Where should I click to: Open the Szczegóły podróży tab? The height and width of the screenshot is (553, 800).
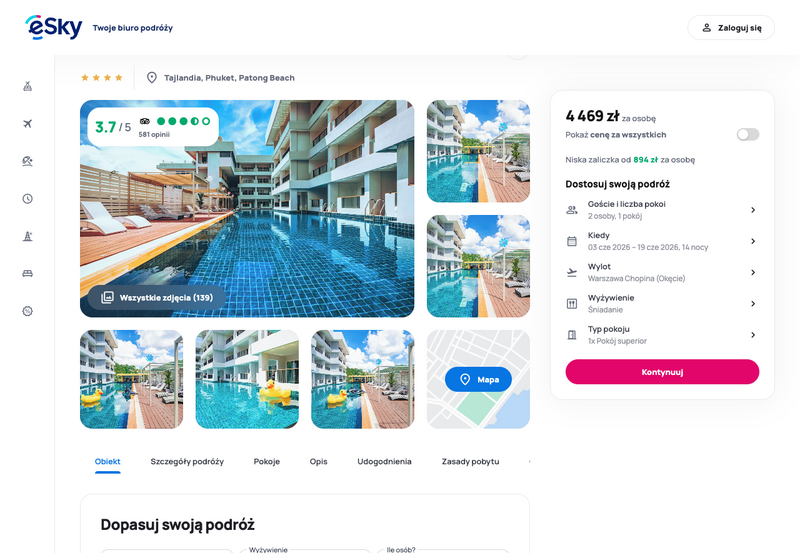(187, 462)
